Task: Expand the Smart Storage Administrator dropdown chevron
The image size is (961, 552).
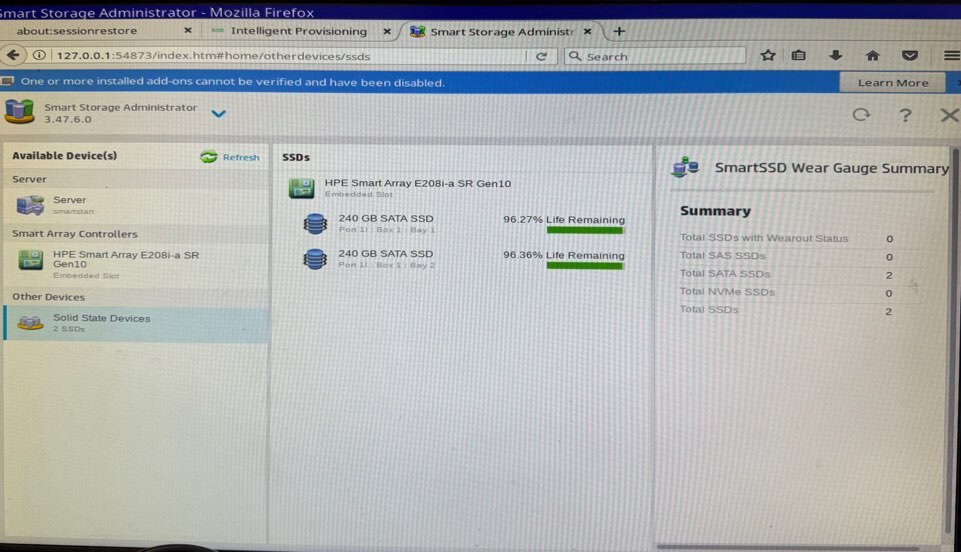Action: pos(219,113)
